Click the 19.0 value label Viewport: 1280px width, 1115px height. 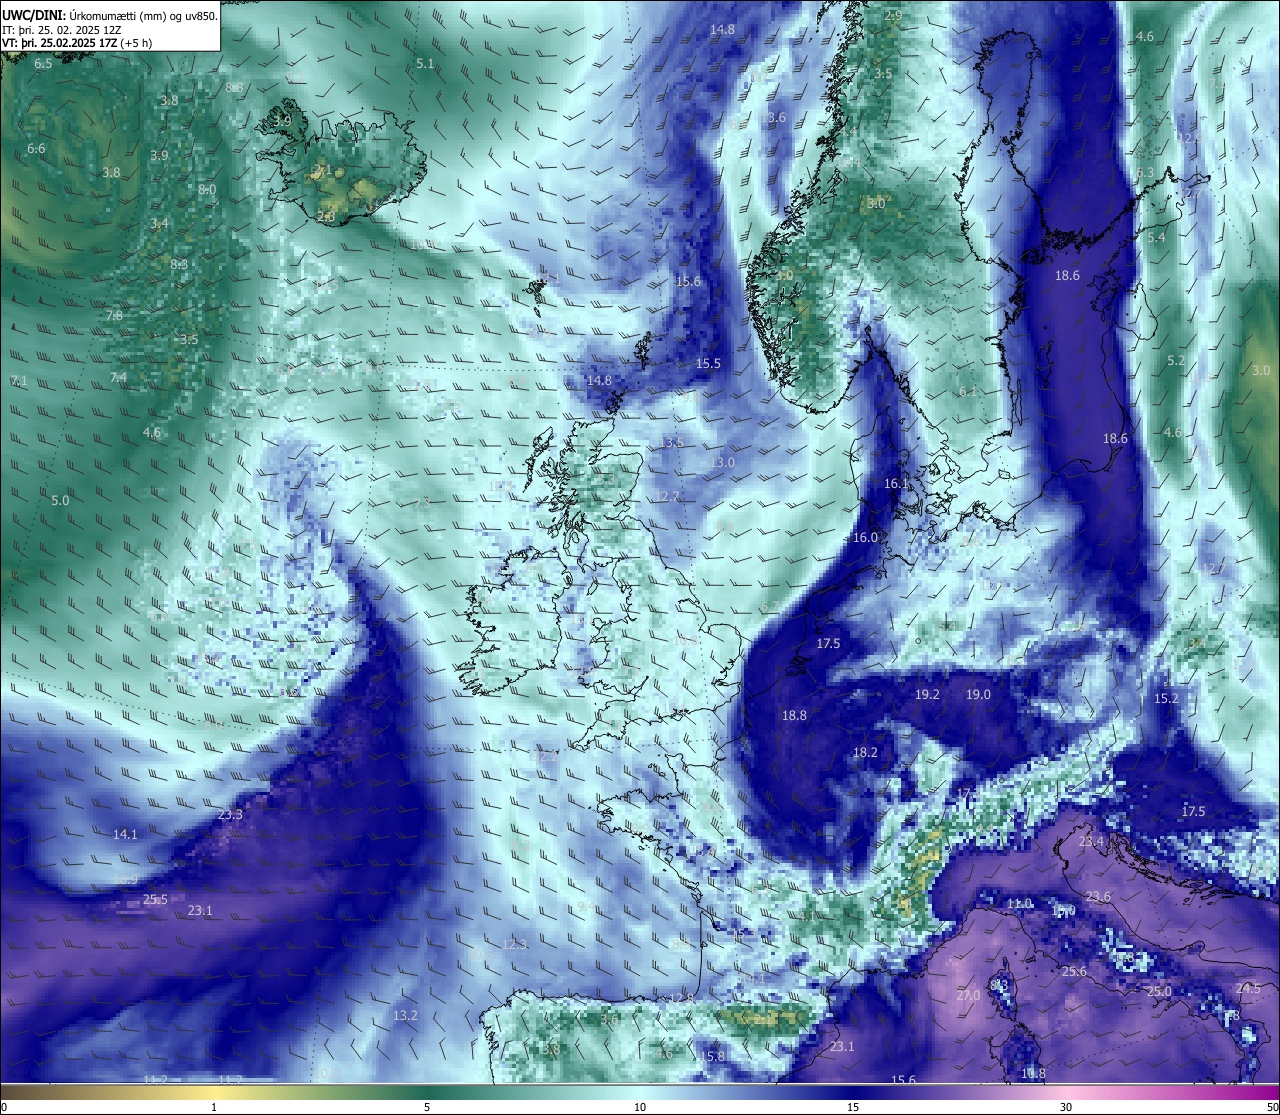point(978,695)
